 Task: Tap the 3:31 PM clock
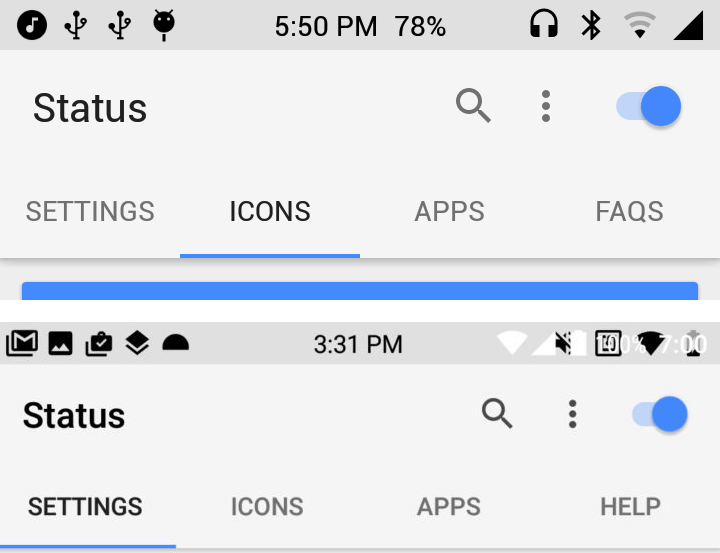[x=358, y=345]
